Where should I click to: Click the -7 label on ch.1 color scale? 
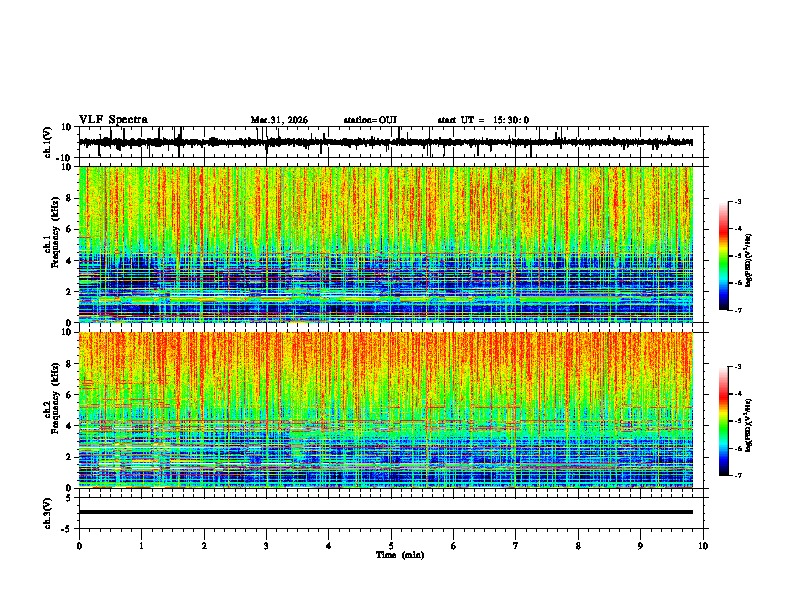[738, 310]
